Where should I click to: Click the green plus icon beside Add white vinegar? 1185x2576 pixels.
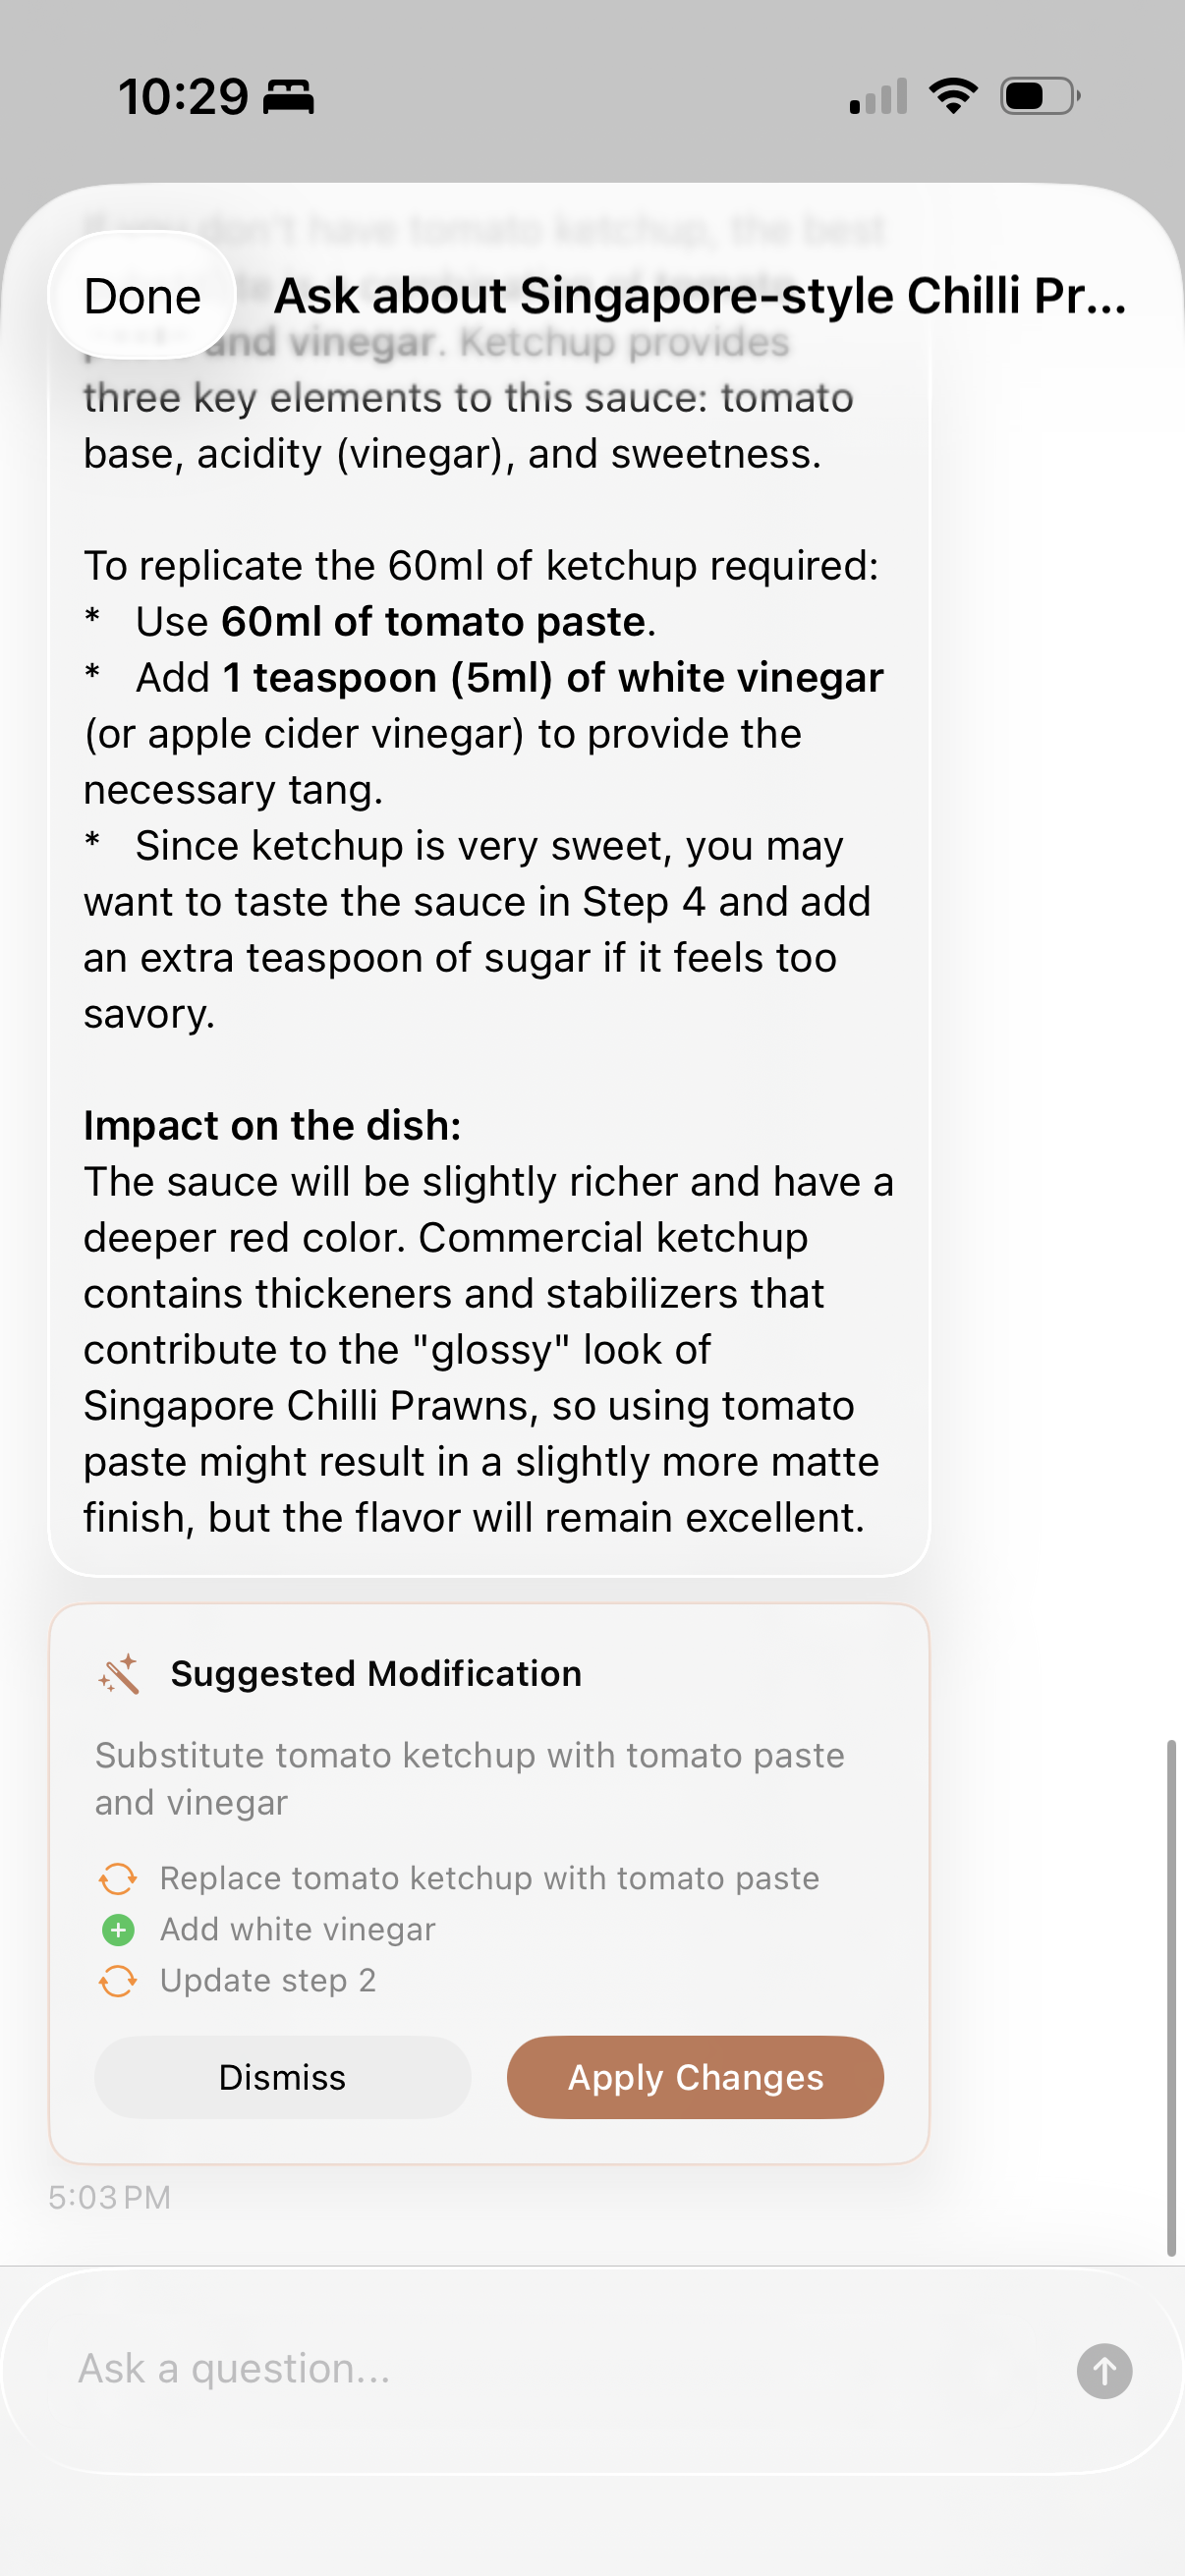pos(118,1929)
